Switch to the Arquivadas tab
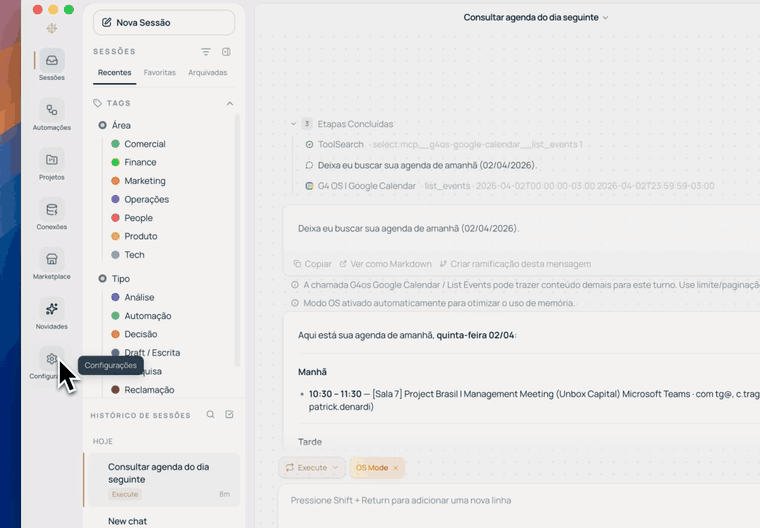This screenshot has height=528, width=760. pos(207,73)
